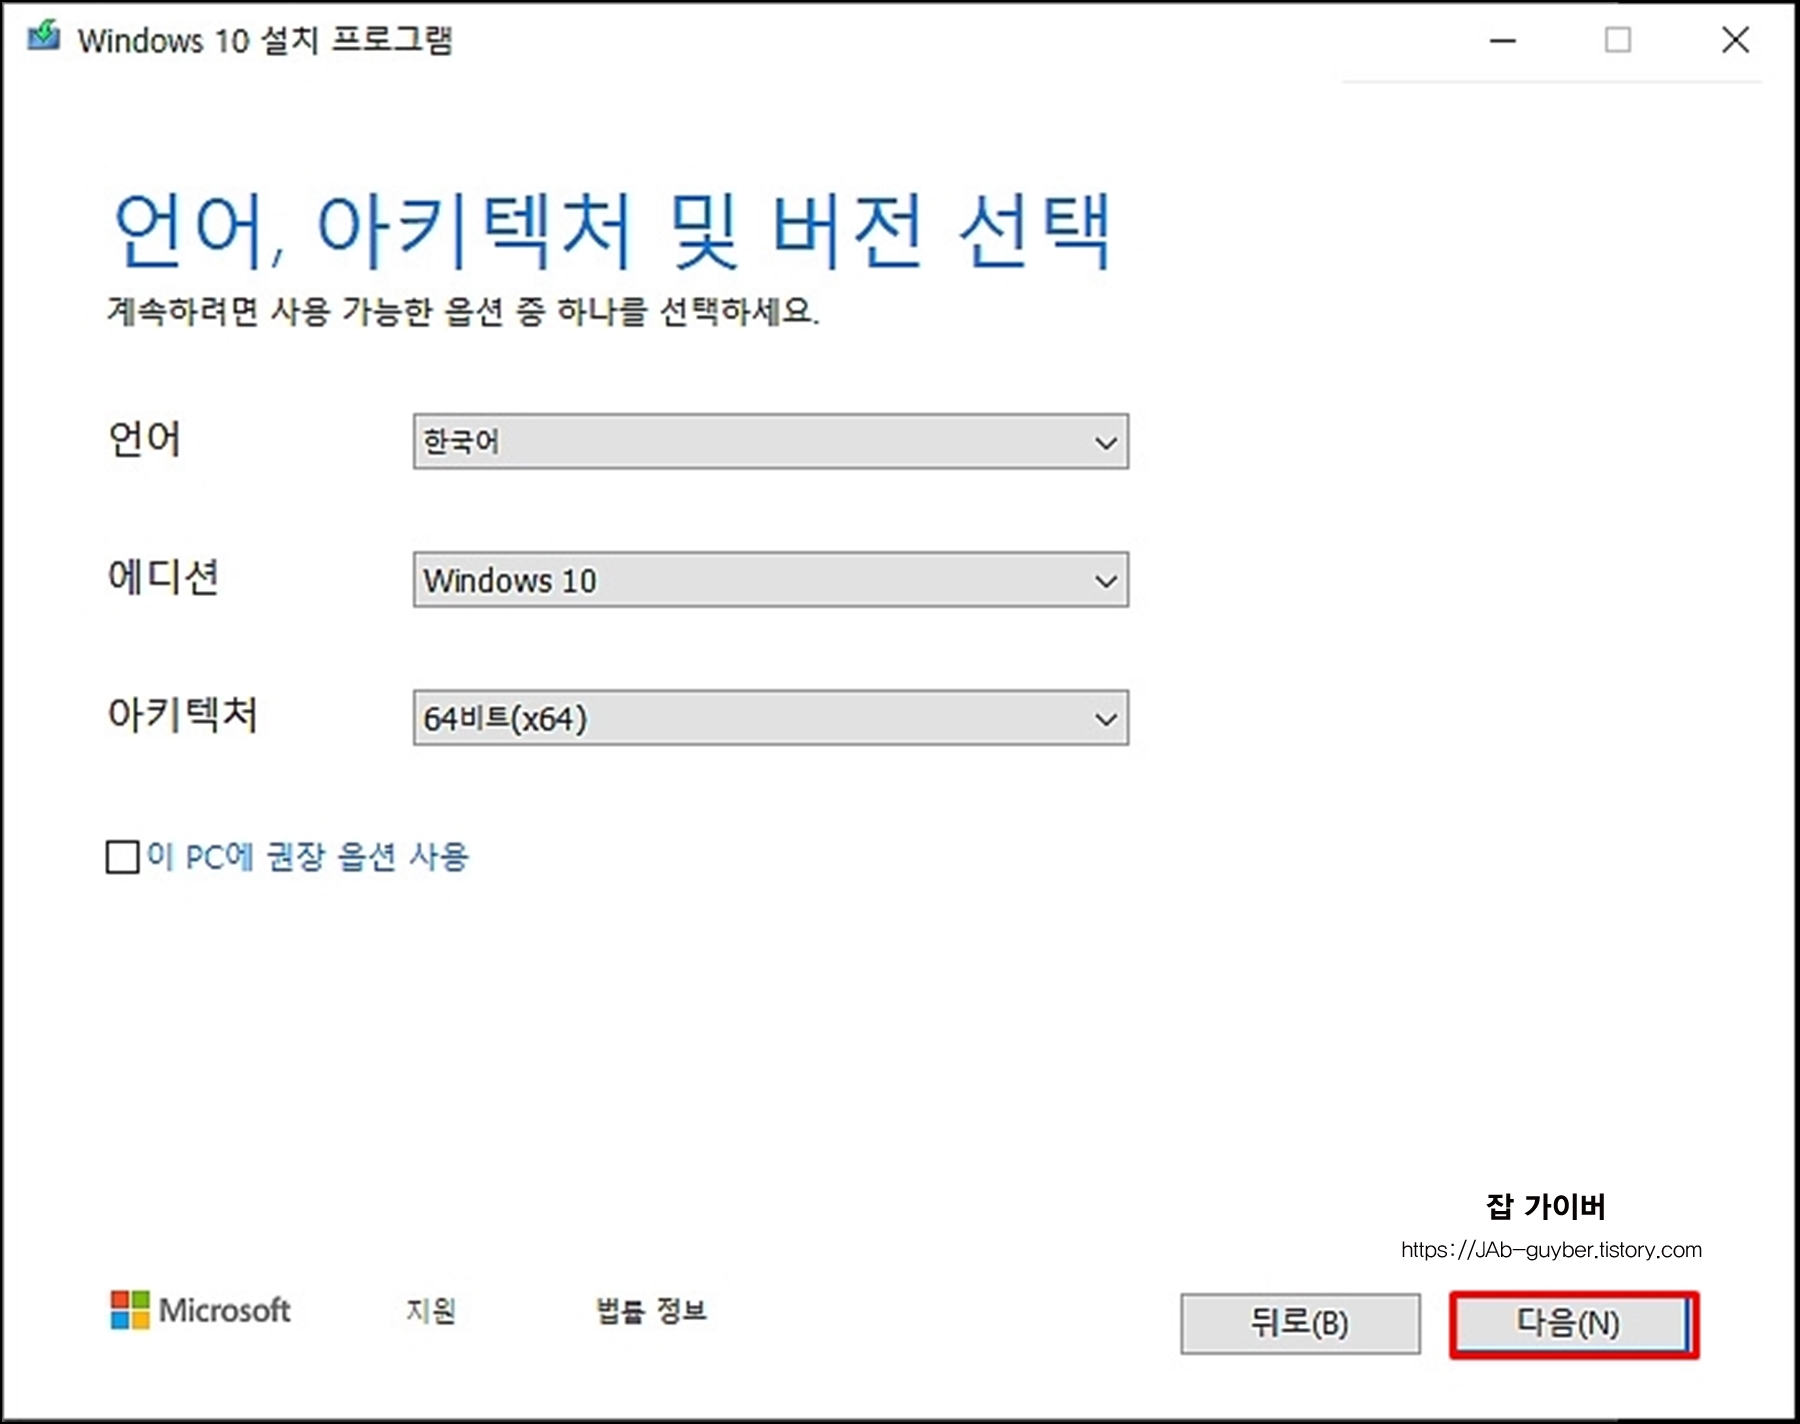Enable '이 PC에 권장 옵션 사용' checkbox
Image resolution: width=1800 pixels, height=1424 pixels.
(x=123, y=857)
